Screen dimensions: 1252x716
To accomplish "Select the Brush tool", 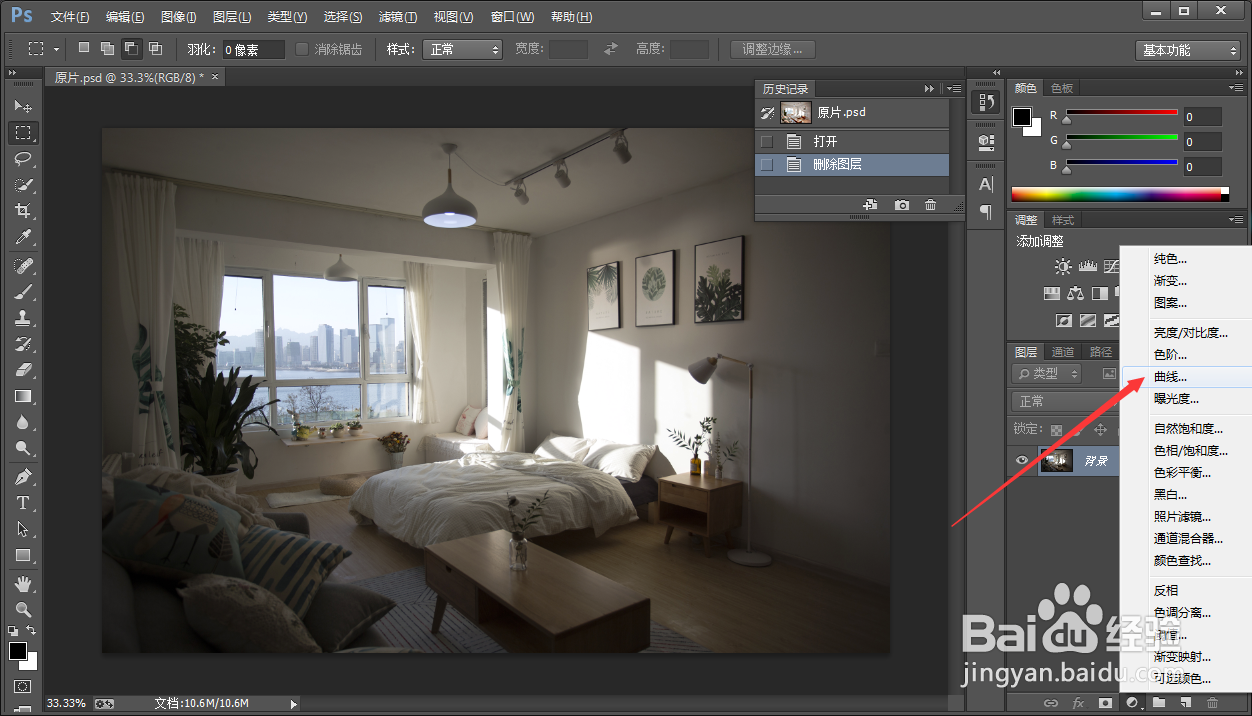I will coord(23,292).
